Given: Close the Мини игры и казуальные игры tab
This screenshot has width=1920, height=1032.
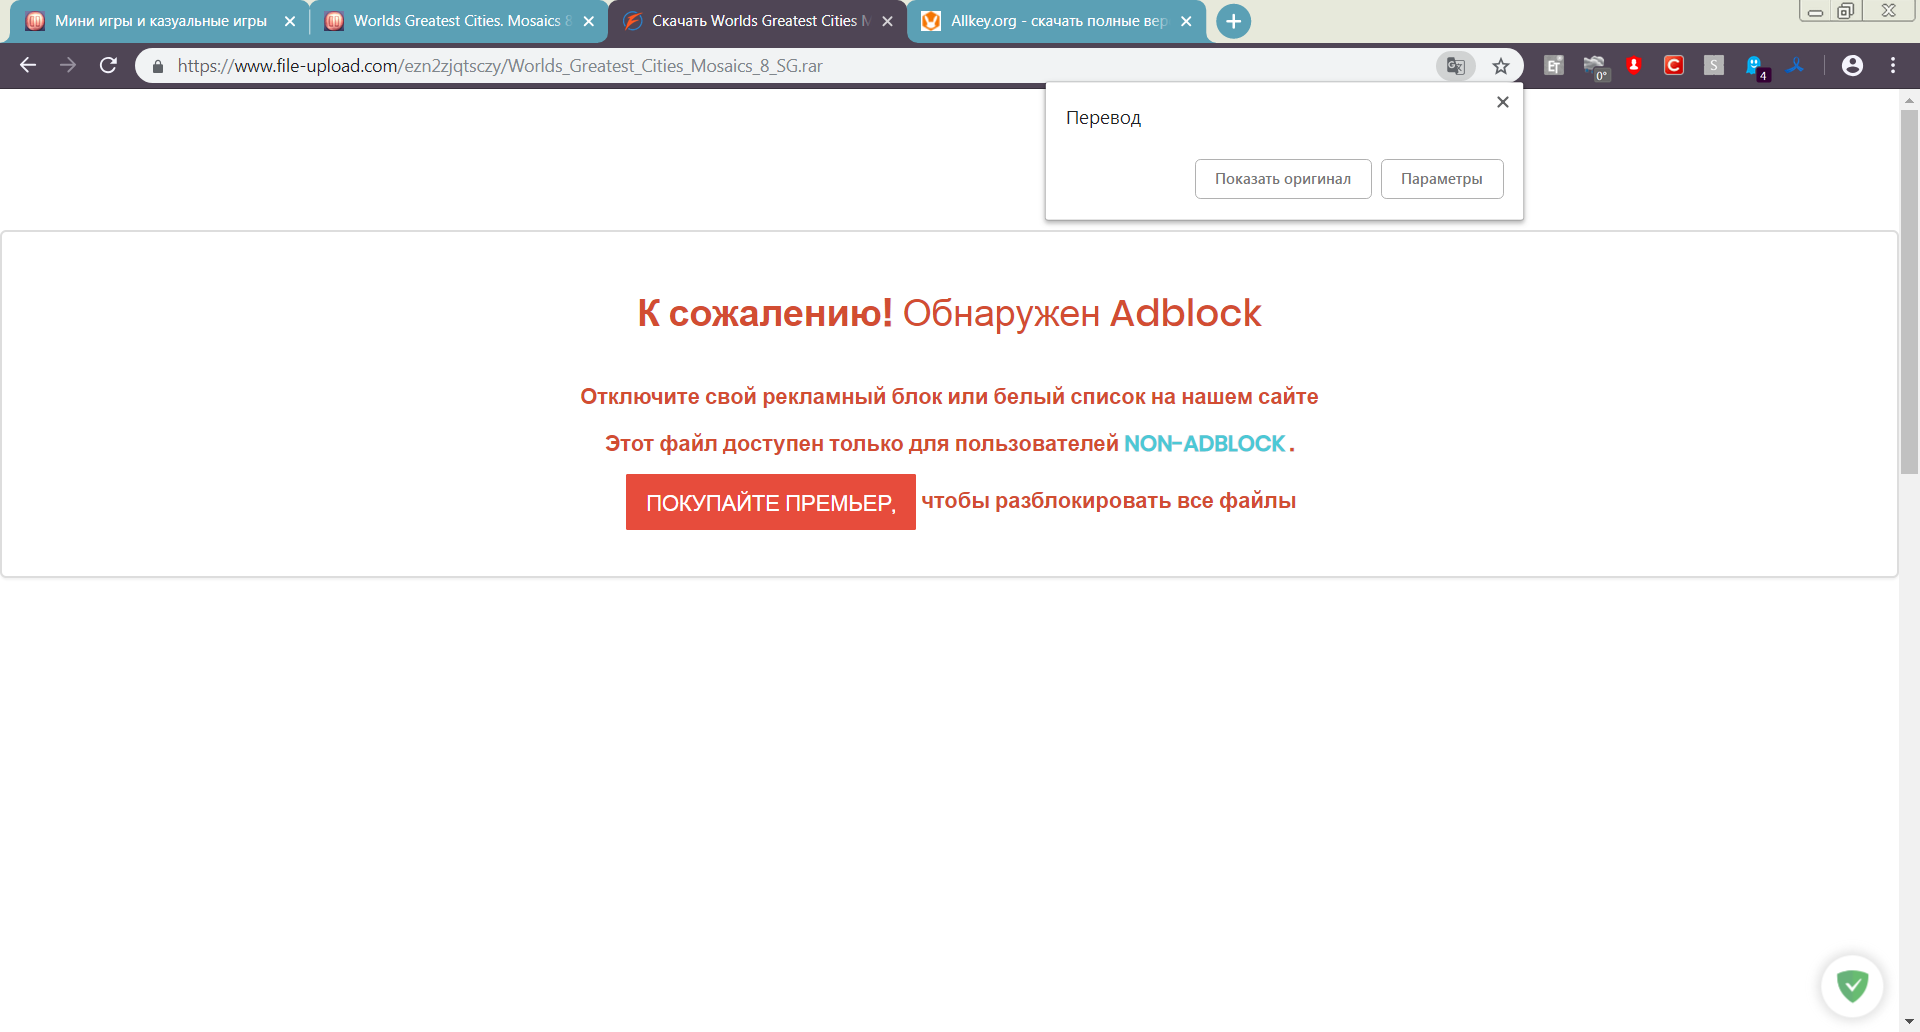Looking at the screenshot, I should [x=290, y=21].
